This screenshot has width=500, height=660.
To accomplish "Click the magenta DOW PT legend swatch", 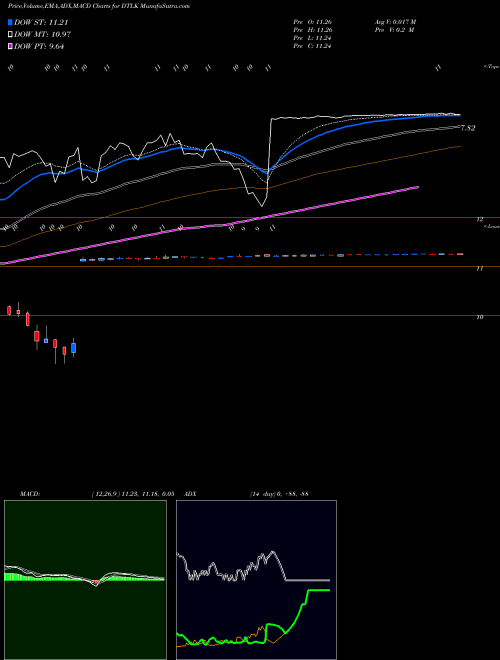I will (x=10, y=46).
